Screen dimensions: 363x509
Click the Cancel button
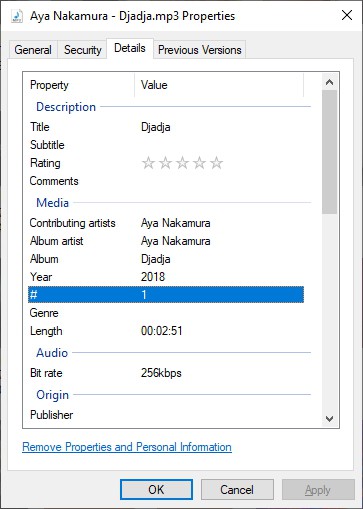237,490
